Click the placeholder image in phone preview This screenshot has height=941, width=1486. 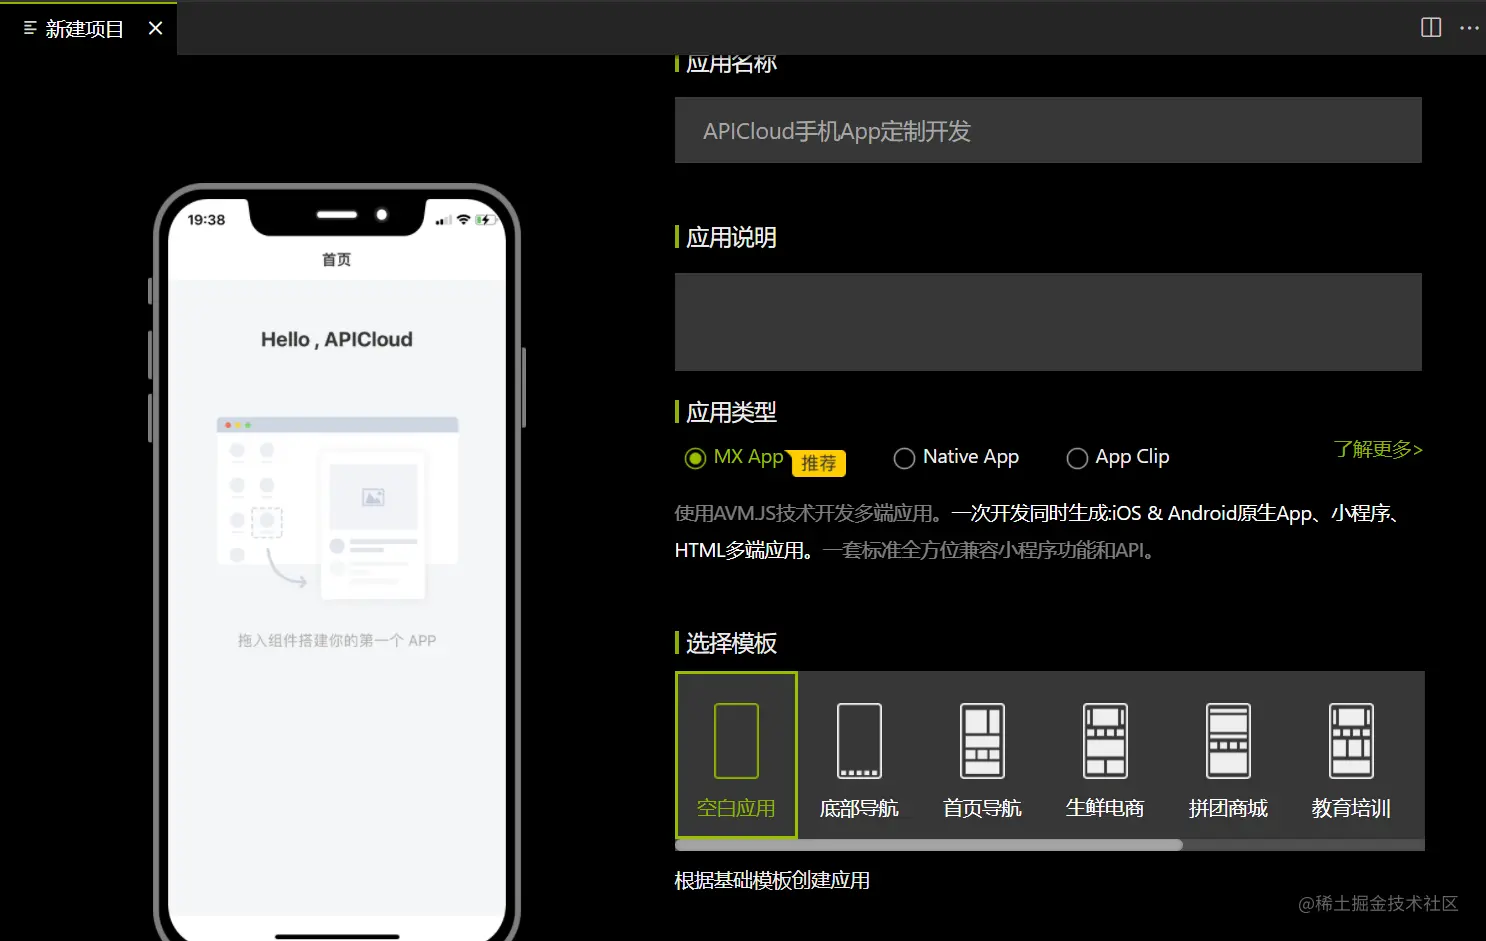pyautogui.click(x=373, y=497)
